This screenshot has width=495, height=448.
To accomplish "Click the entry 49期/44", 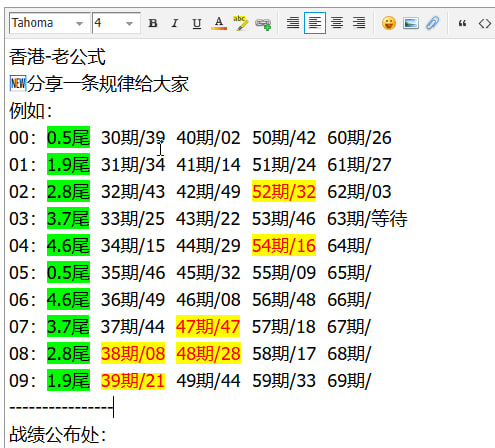I will [x=208, y=380].
